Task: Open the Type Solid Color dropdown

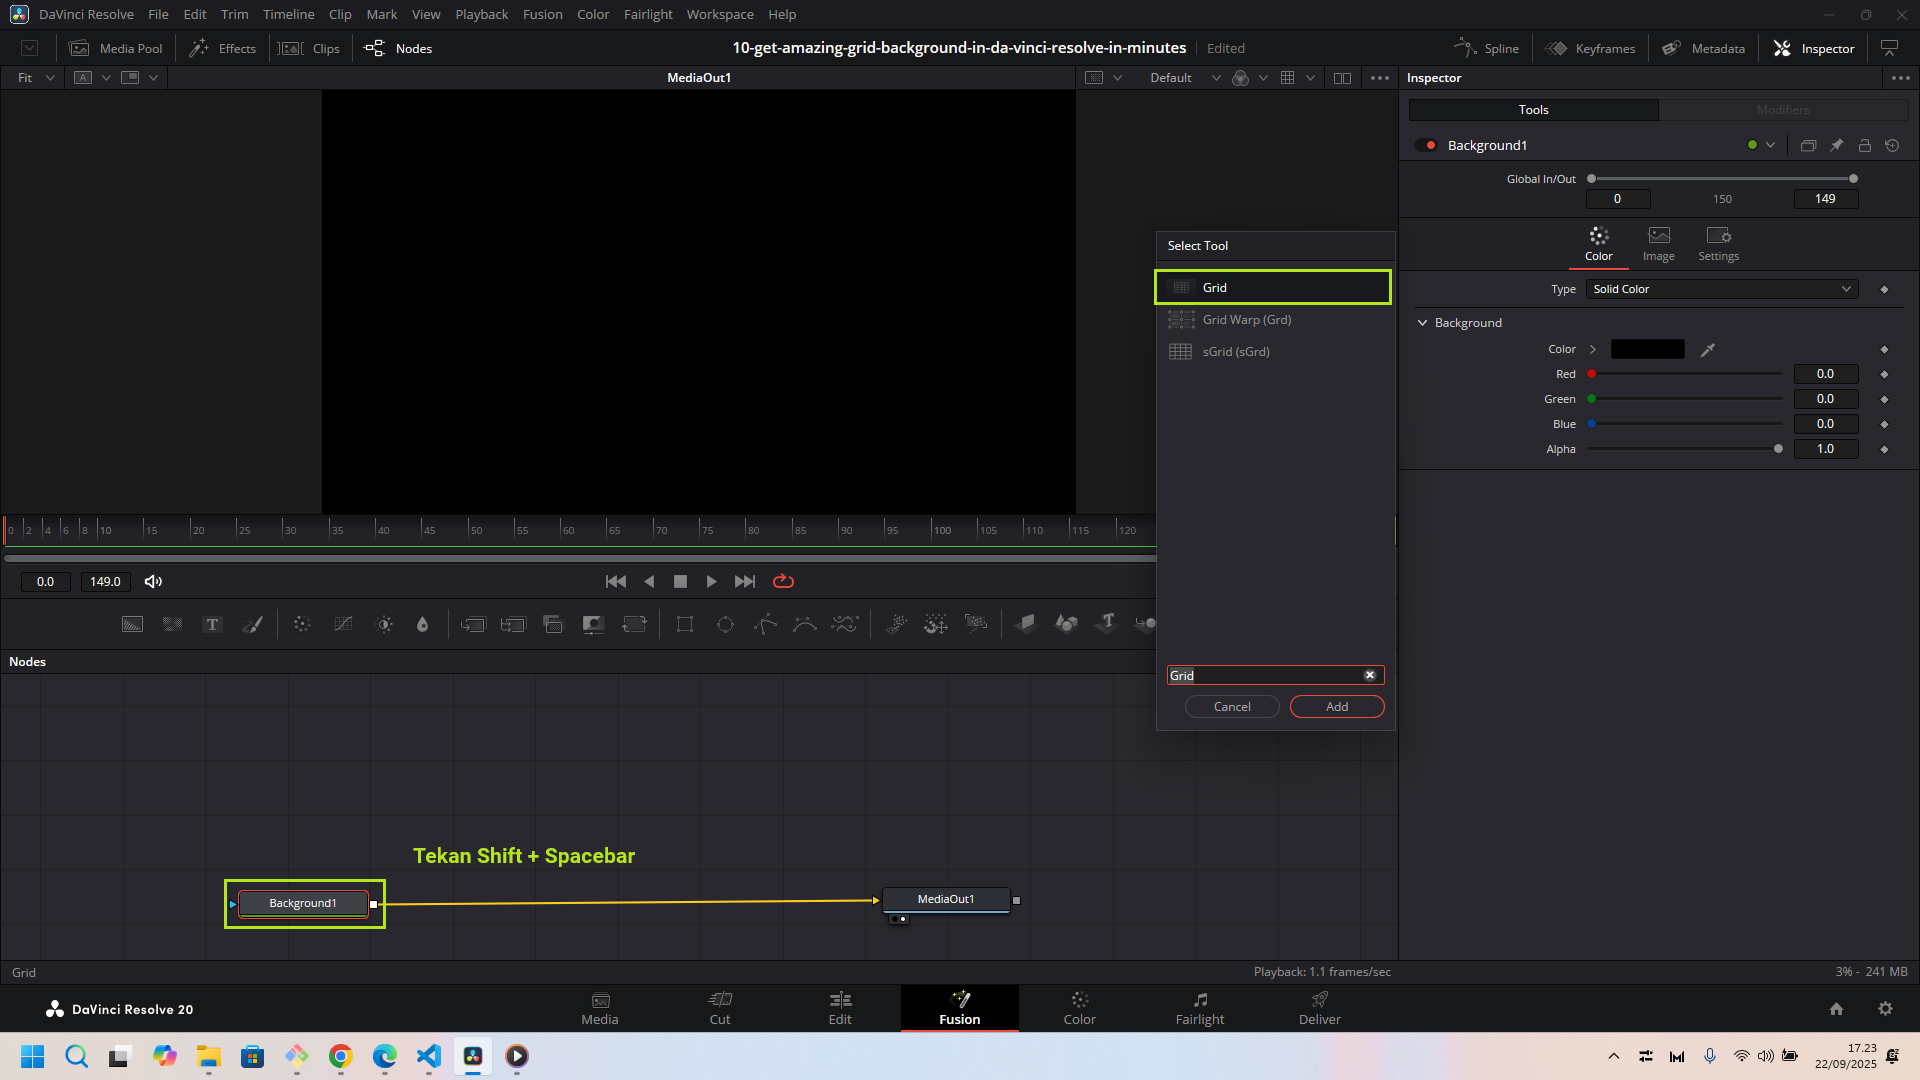Action: [x=1721, y=289]
